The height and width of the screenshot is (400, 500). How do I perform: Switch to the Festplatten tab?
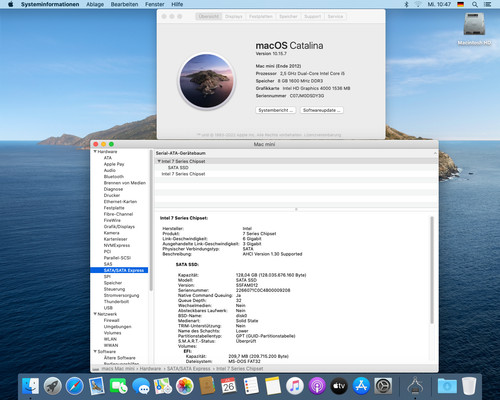click(261, 16)
